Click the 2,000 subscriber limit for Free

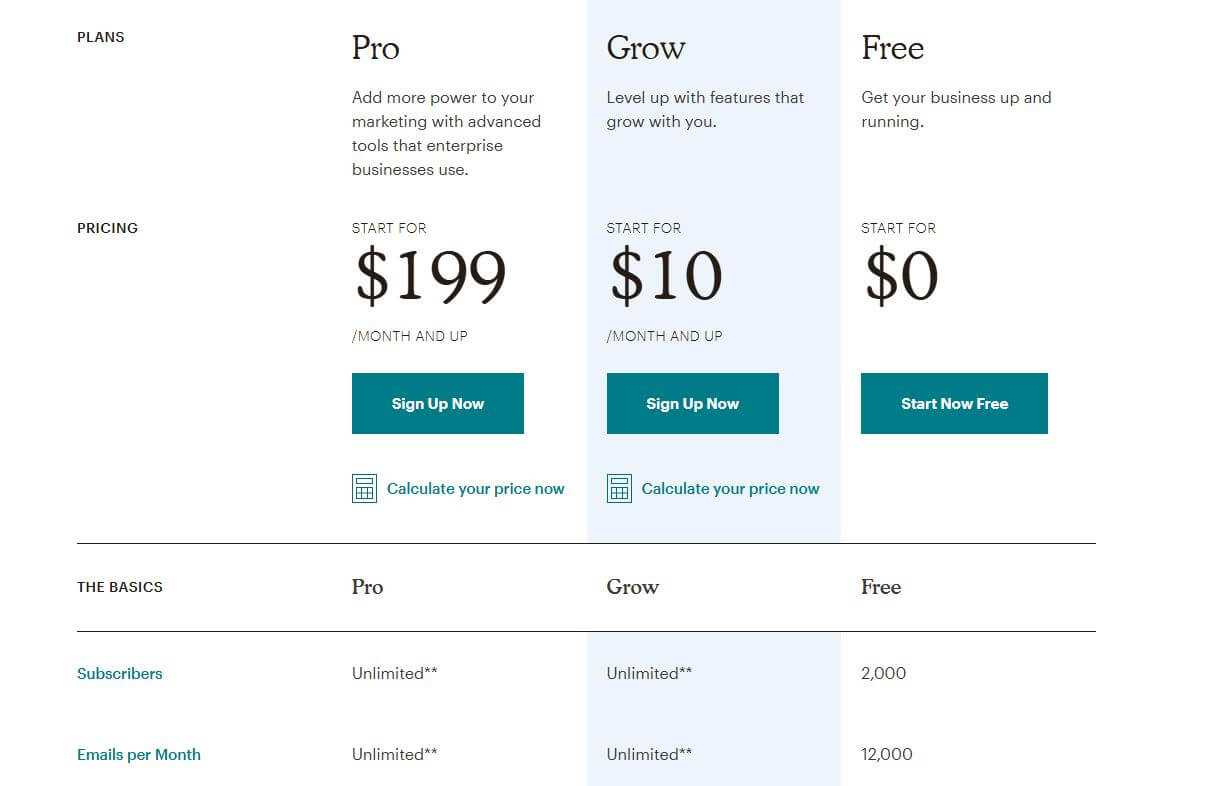pos(884,673)
